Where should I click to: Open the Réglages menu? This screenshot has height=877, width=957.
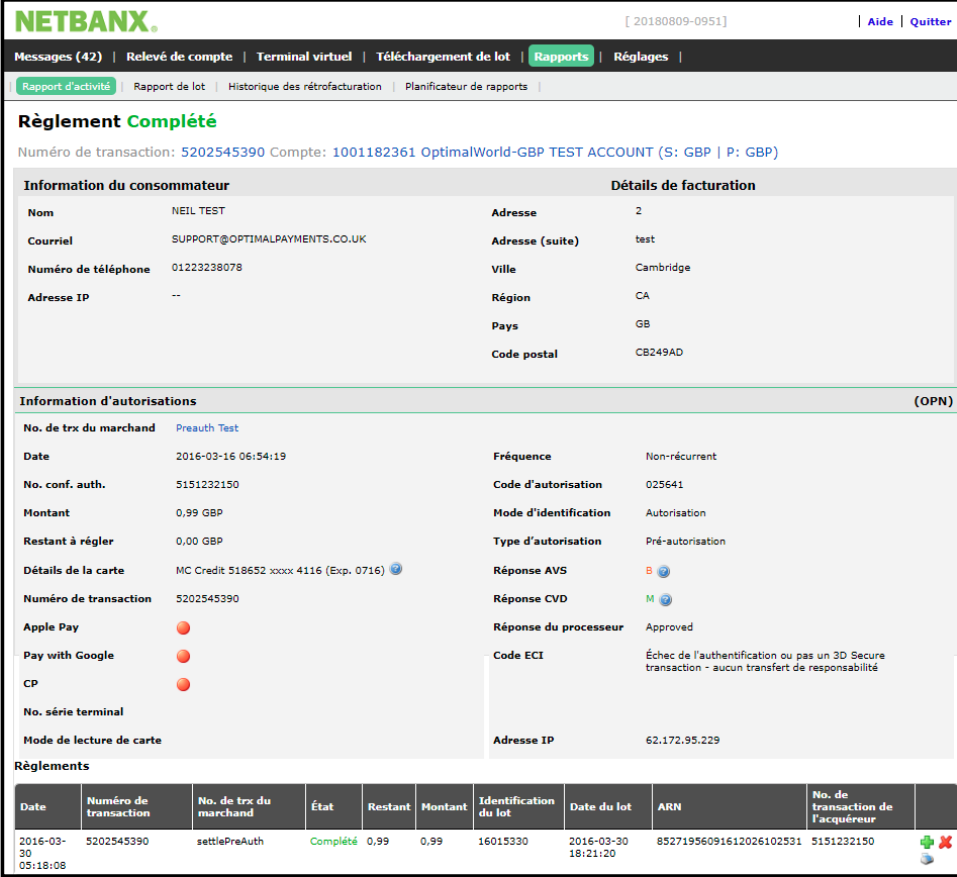[x=640, y=57]
